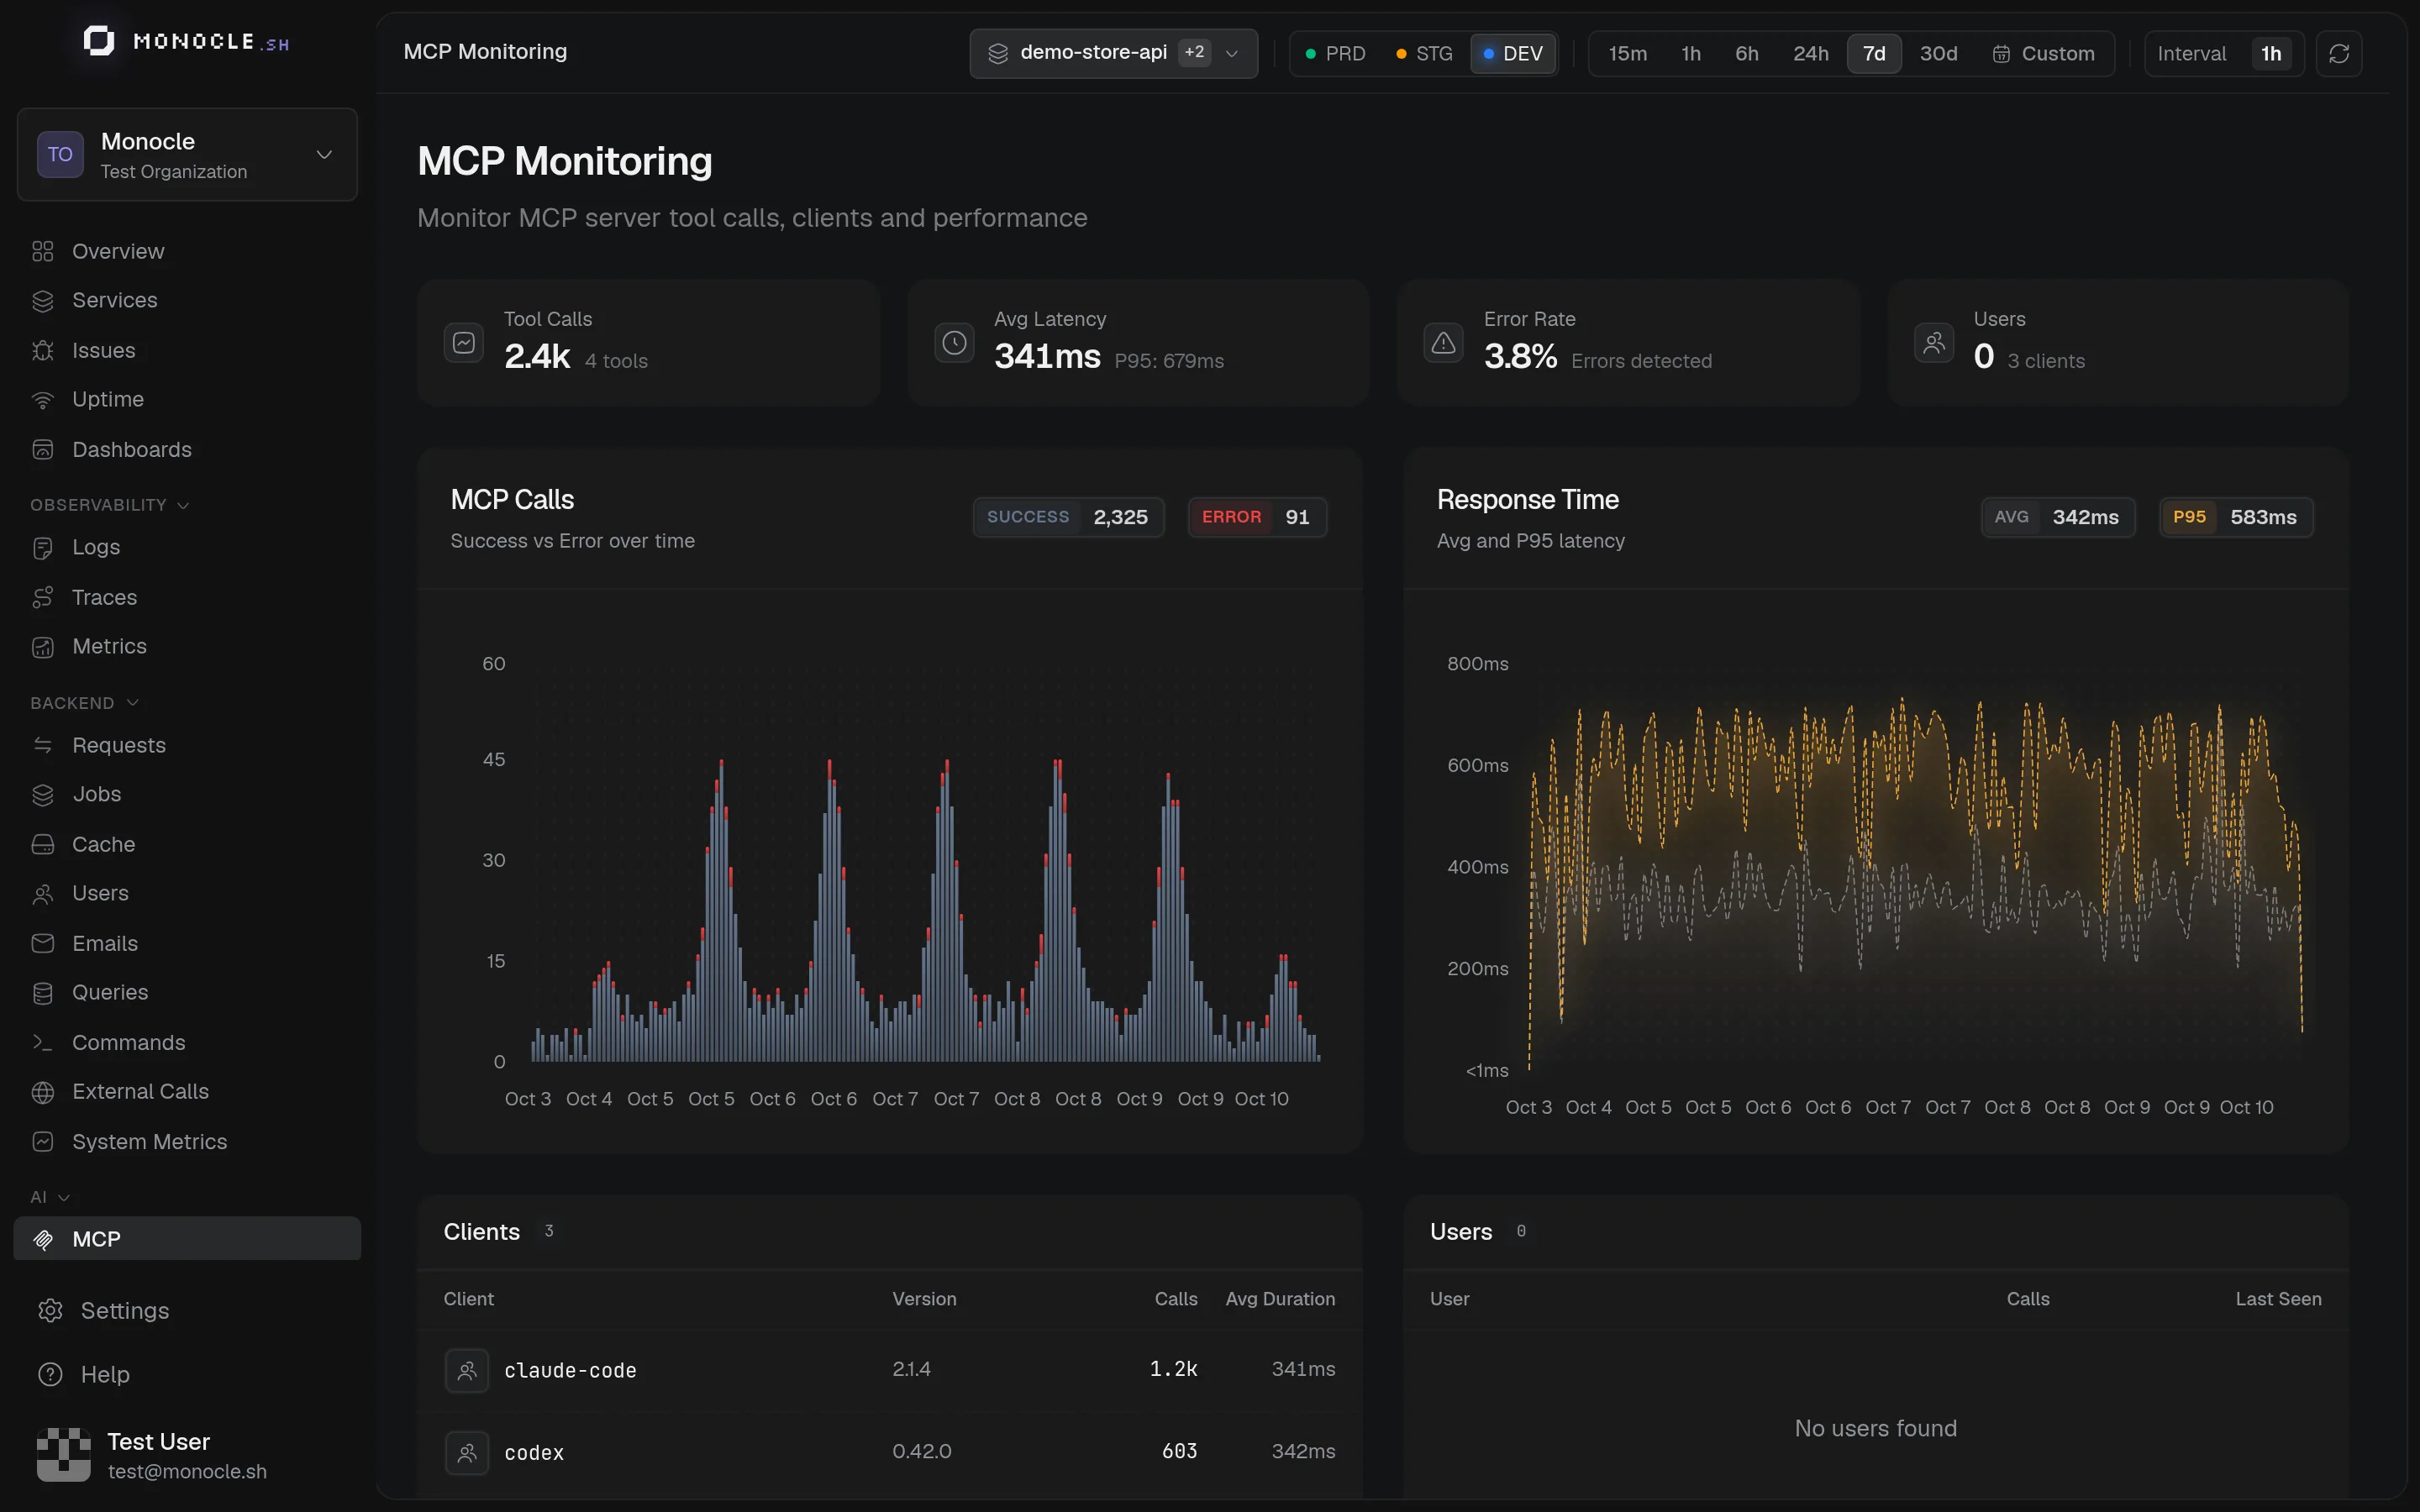Open the Issues bug icon
This screenshot has height=1512, width=2420.
click(x=43, y=350)
